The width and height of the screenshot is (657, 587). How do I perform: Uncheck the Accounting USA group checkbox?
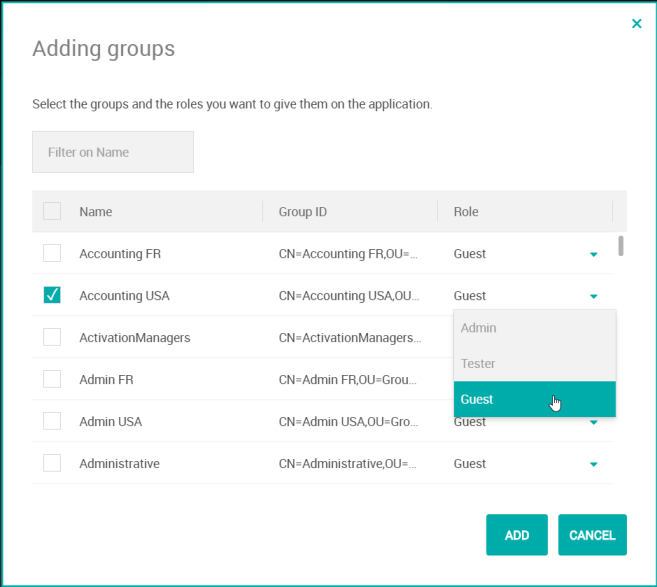coord(52,295)
